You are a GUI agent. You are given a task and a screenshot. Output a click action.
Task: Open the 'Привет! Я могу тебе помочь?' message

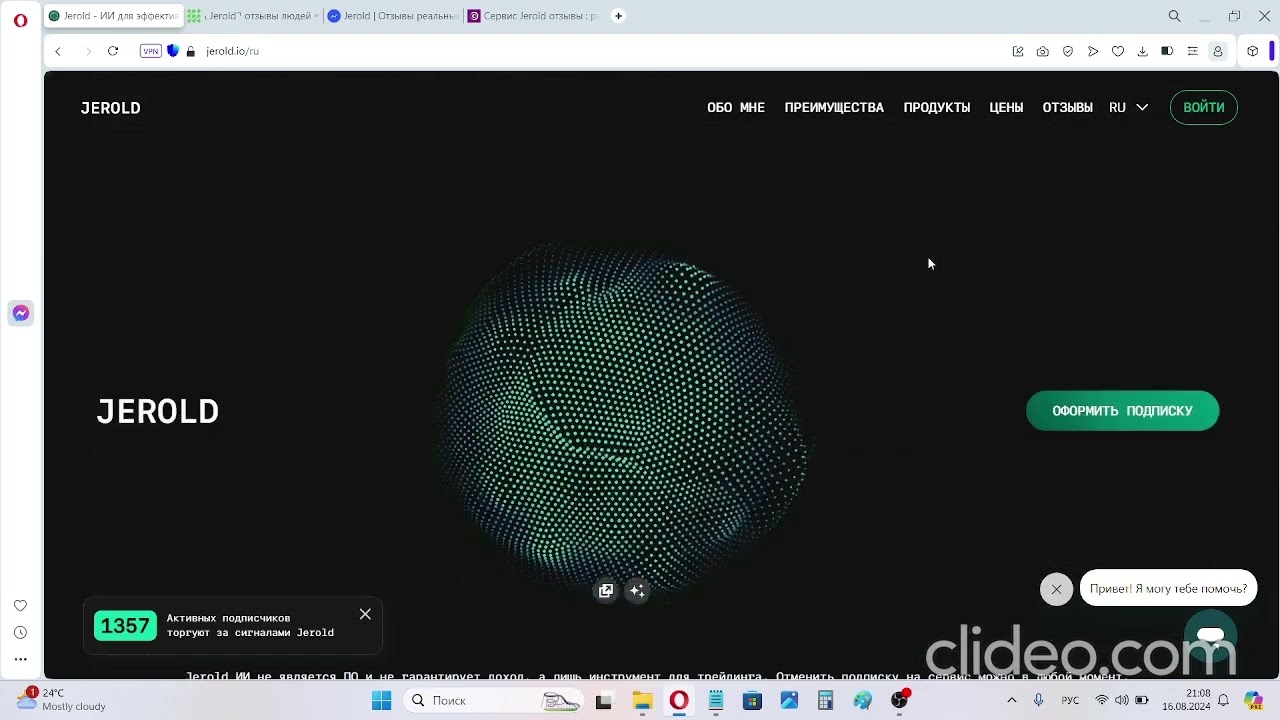[x=1168, y=589]
